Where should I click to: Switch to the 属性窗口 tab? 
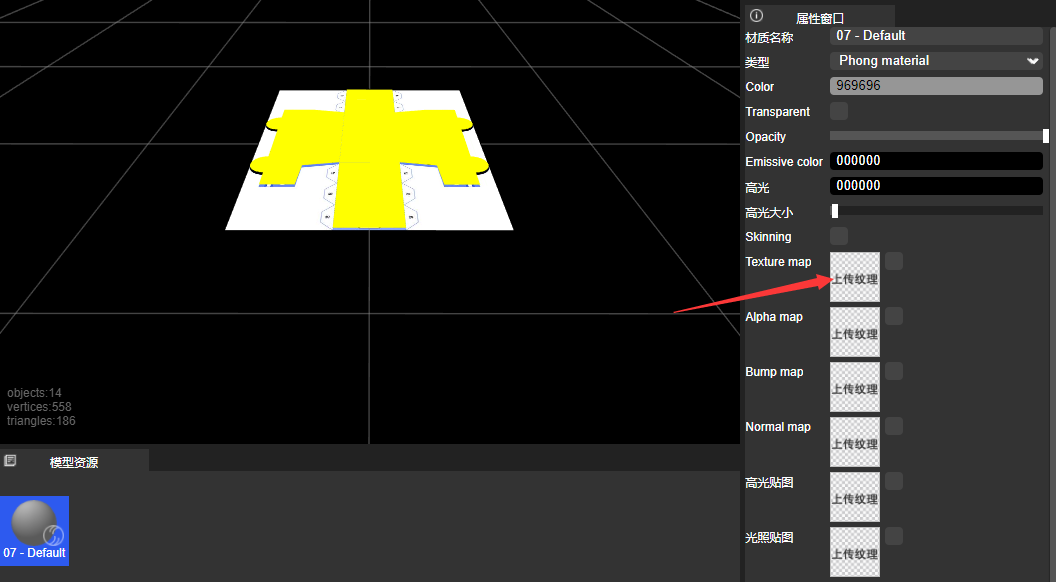[x=819, y=17]
